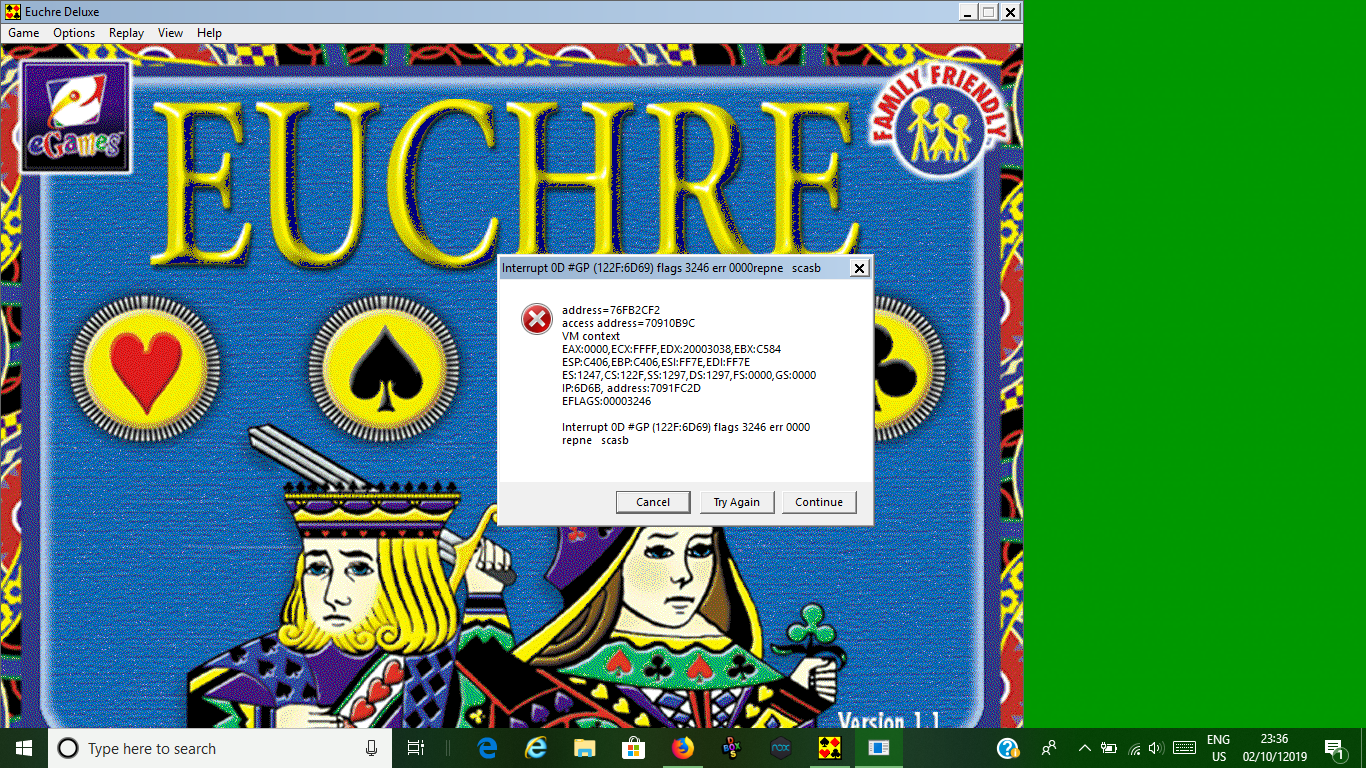This screenshot has height=768, width=1366.
Task: Click the Continue button
Action: 819,502
